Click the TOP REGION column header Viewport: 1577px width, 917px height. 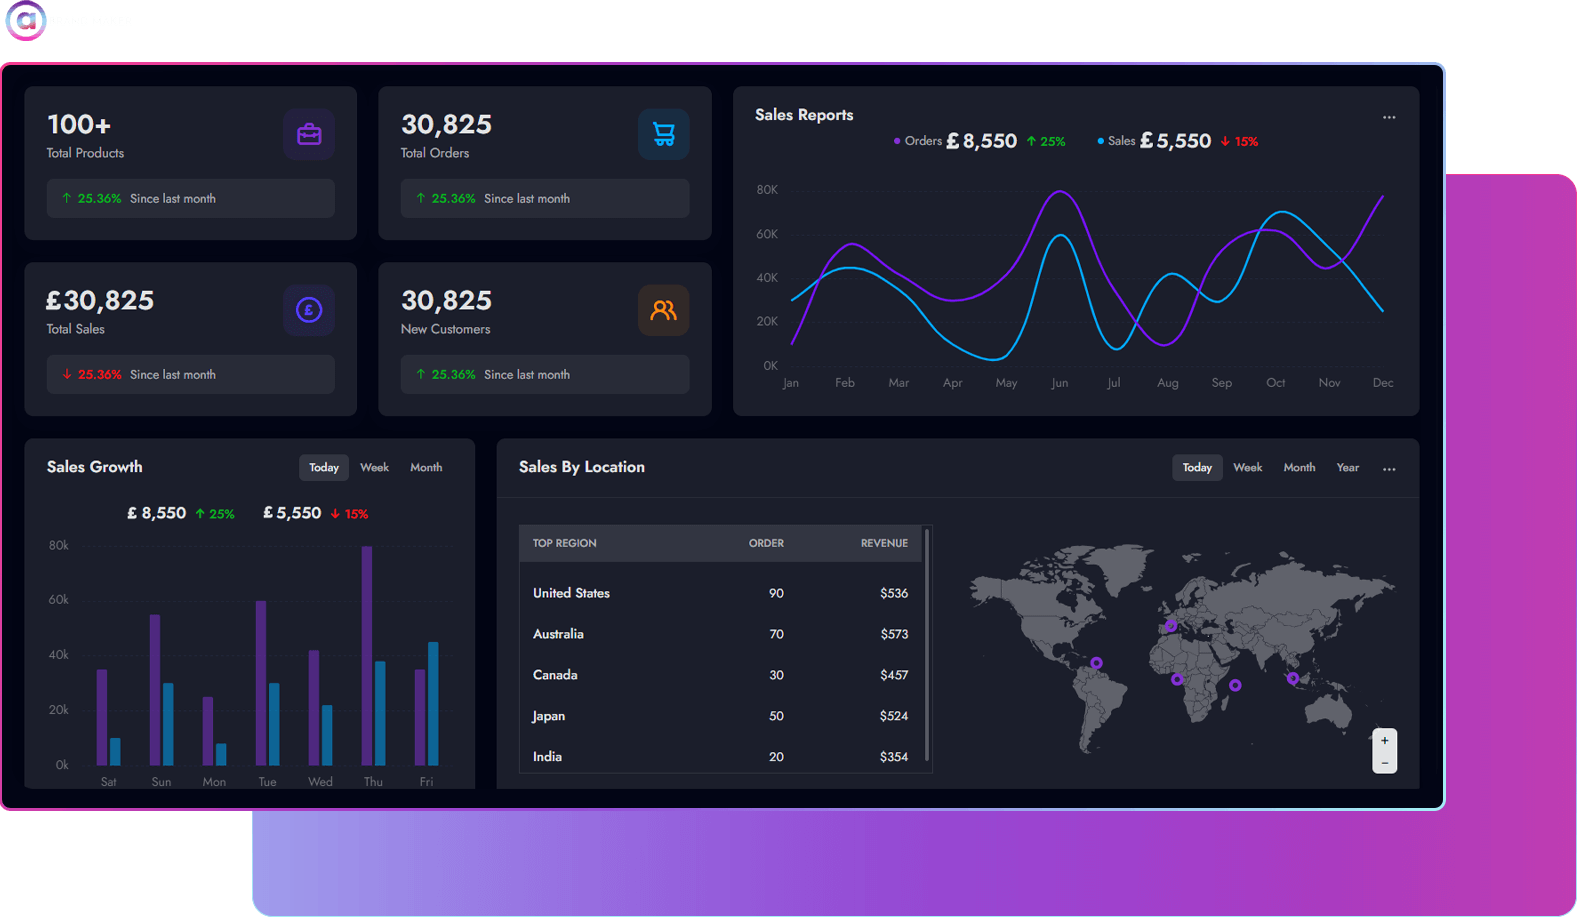point(565,543)
